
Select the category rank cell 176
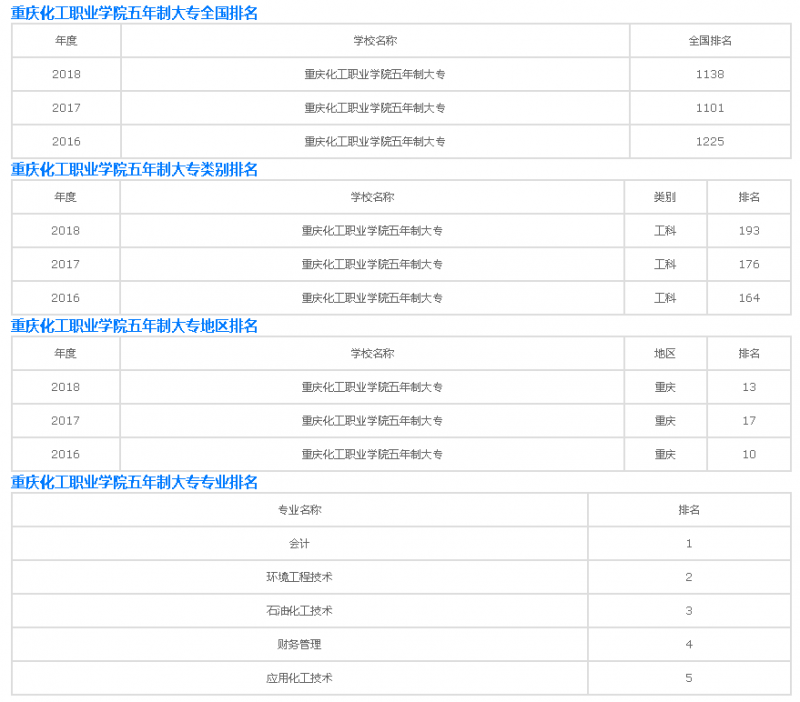[x=749, y=264]
